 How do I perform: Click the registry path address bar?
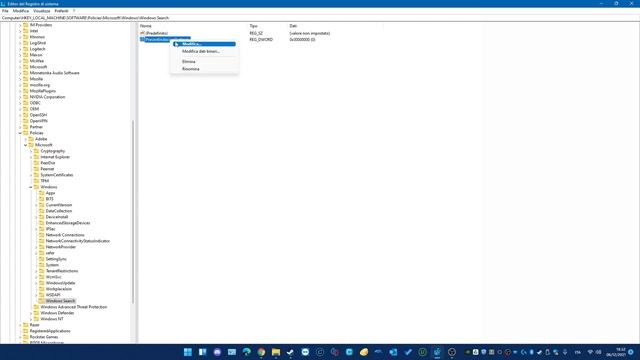(x=320, y=18)
